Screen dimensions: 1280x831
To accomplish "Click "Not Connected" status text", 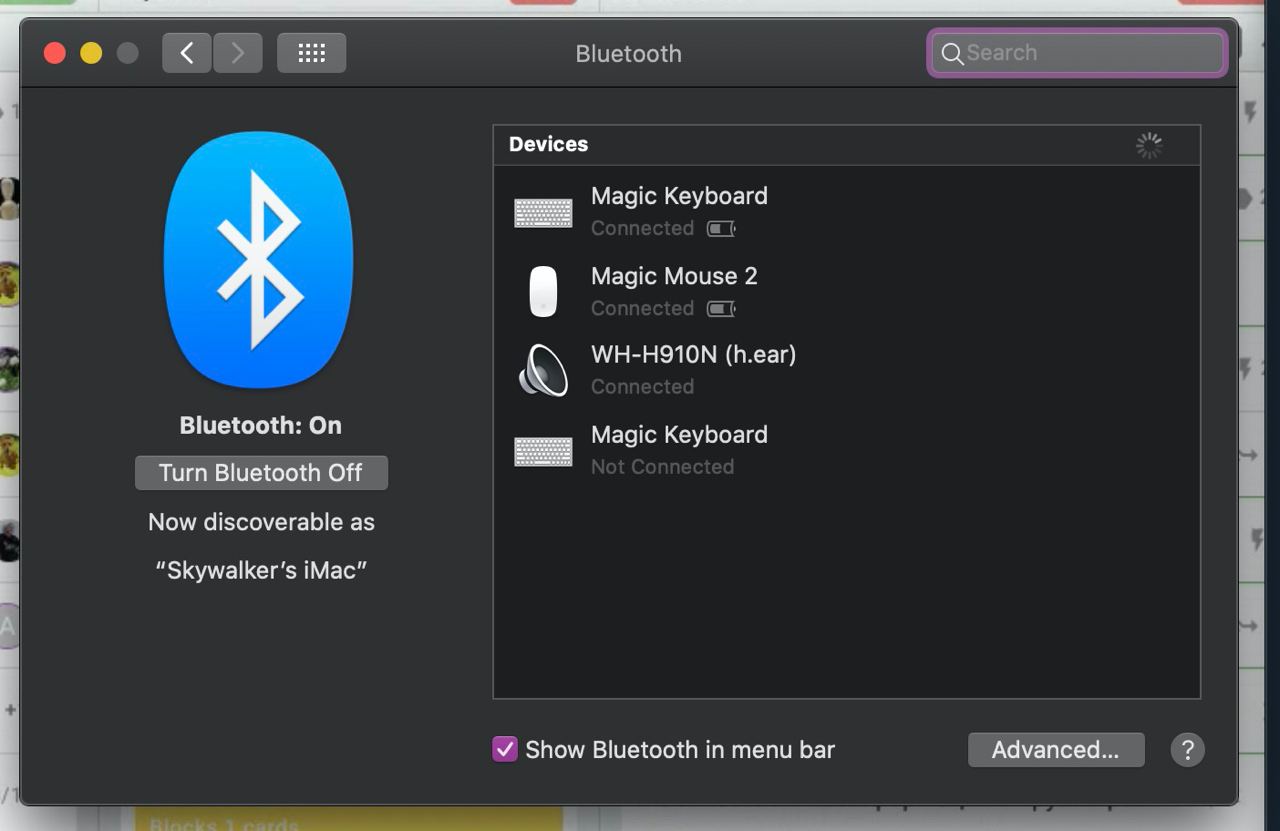I will [x=662, y=467].
